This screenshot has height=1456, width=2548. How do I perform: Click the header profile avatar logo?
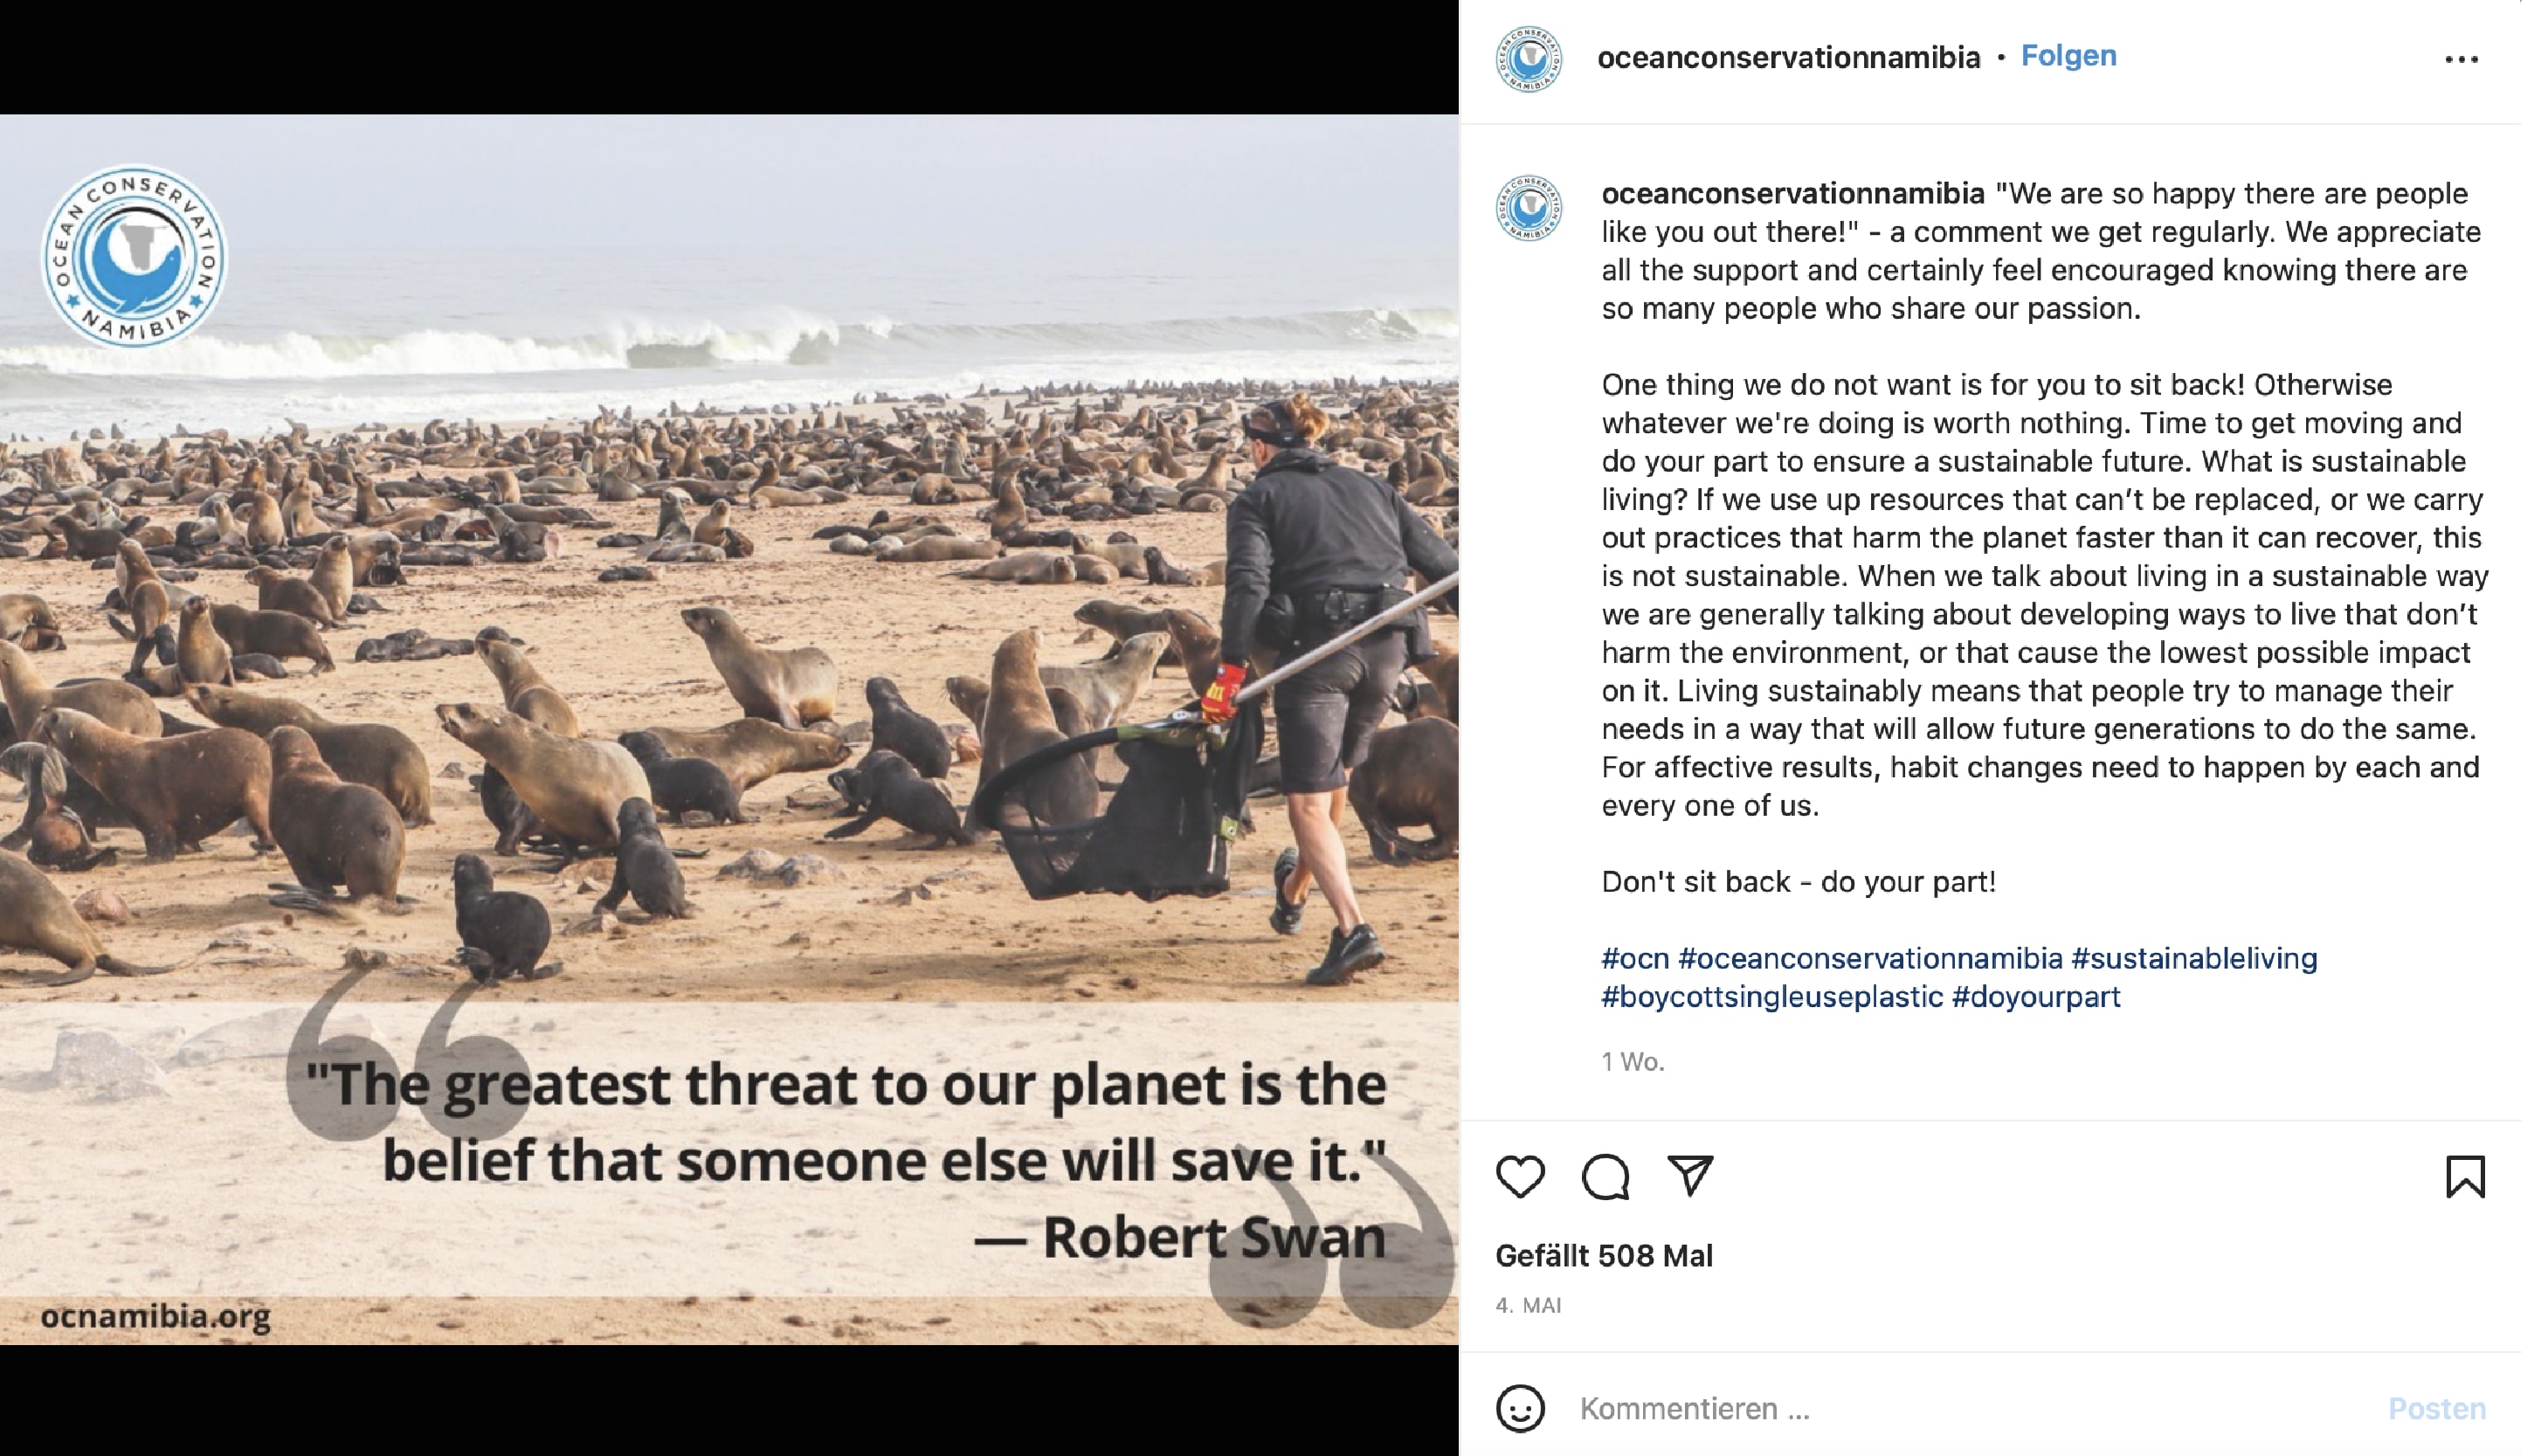click(x=1528, y=59)
